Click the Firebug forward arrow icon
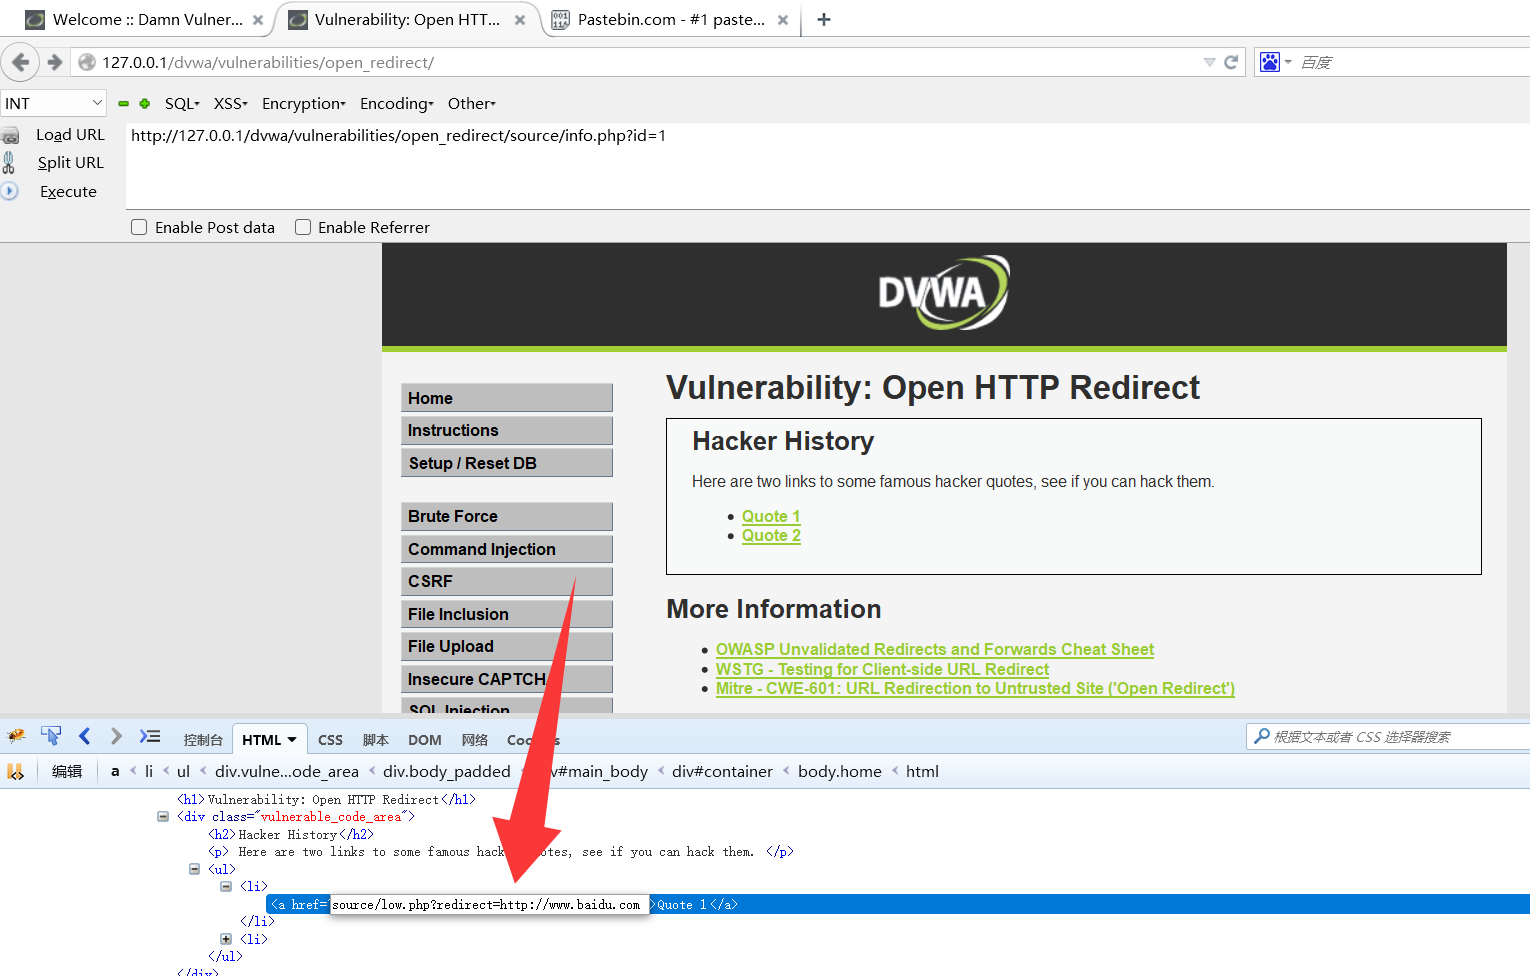This screenshot has width=1530, height=976. point(116,736)
